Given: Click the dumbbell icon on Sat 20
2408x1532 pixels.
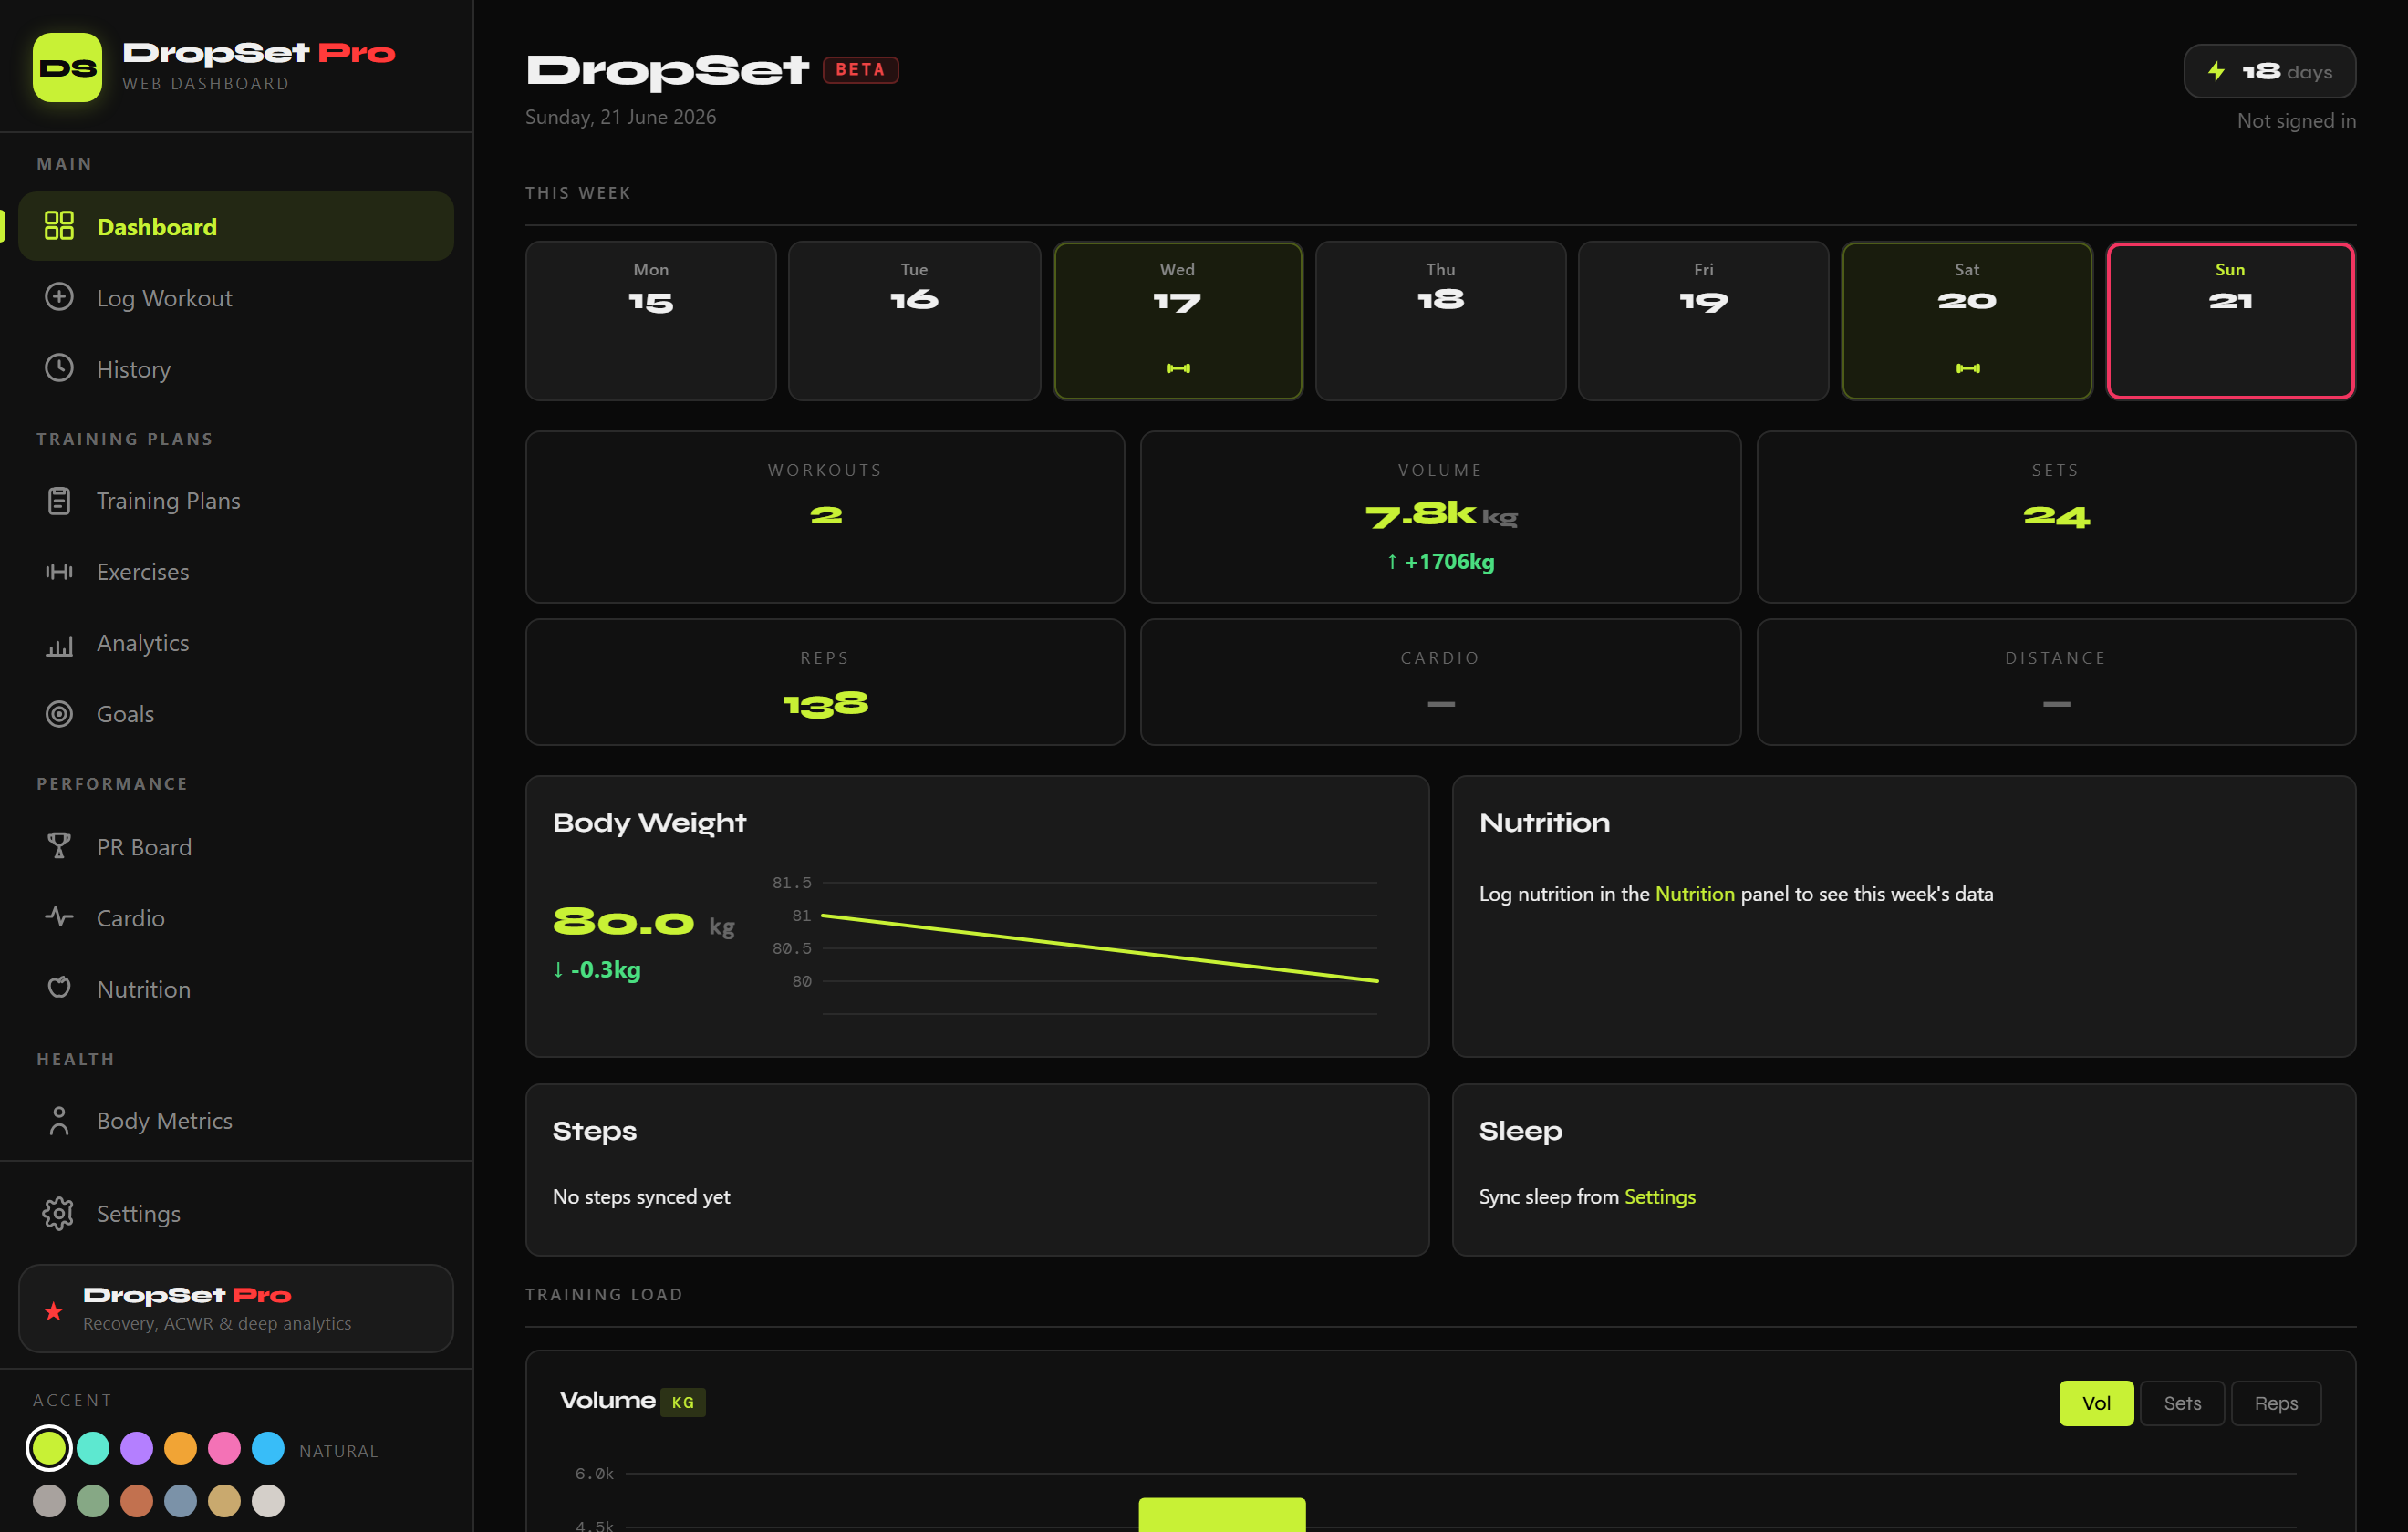Looking at the screenshot, I should pos(1968,368).
